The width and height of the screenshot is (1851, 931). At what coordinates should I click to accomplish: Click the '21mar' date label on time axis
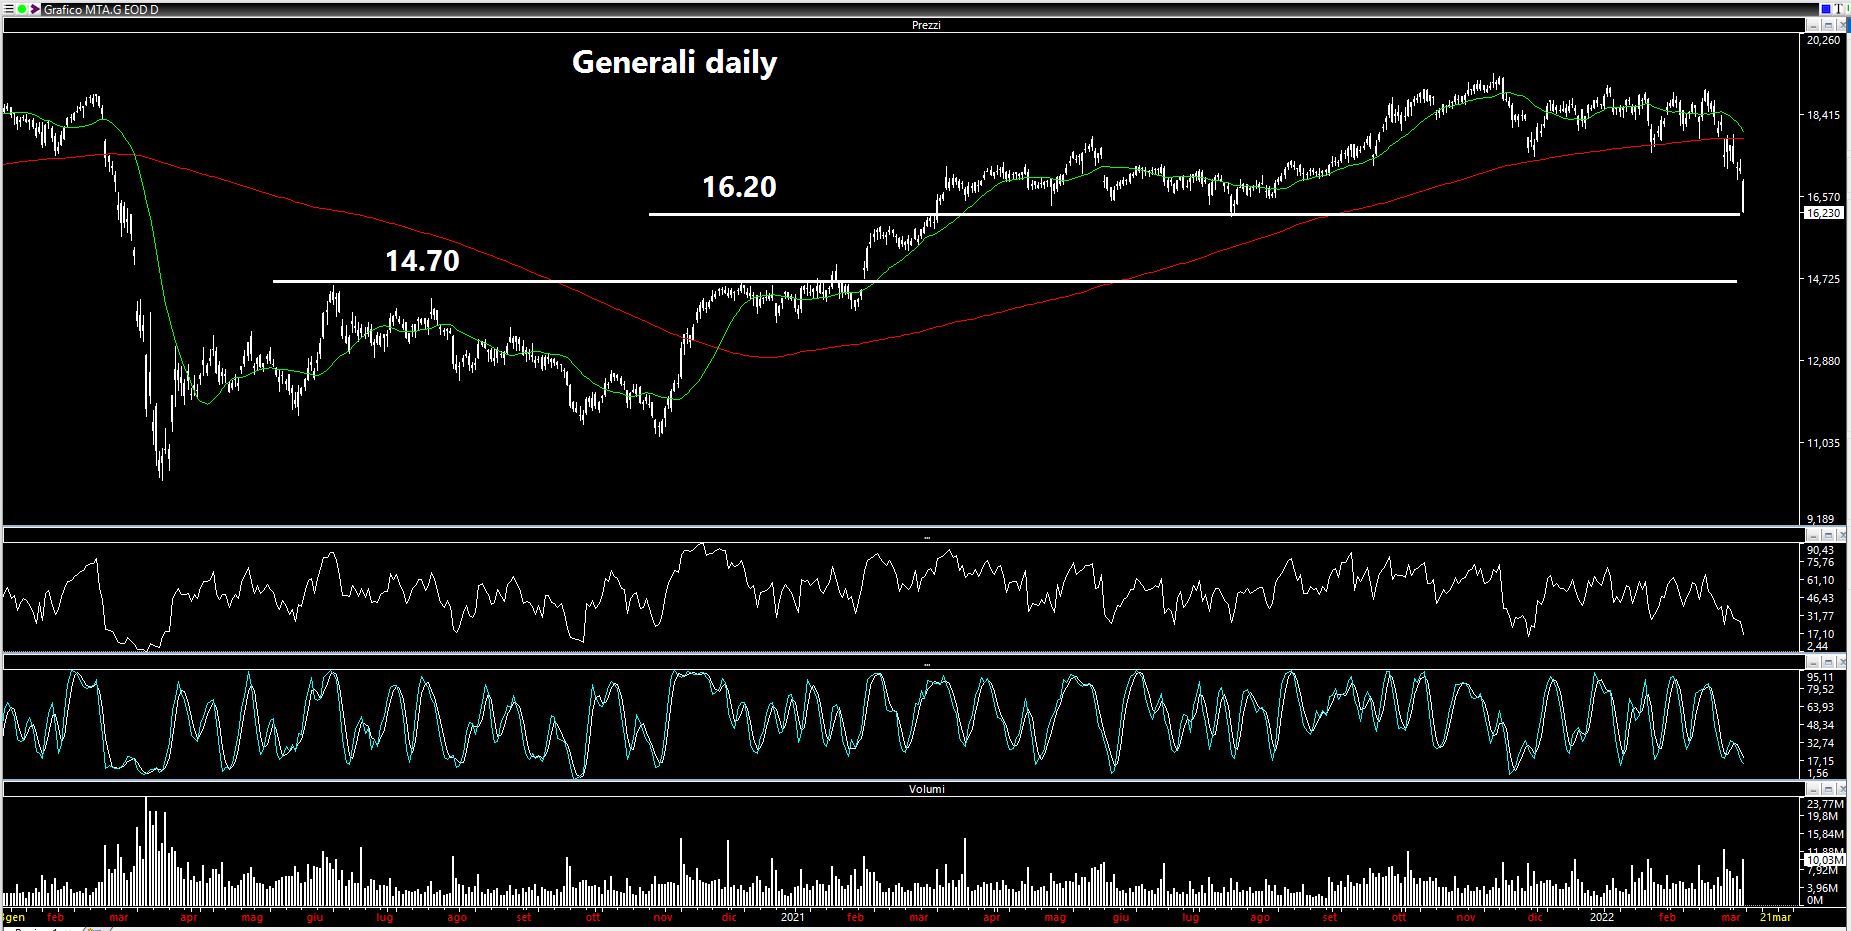(x=1775, y=917)
